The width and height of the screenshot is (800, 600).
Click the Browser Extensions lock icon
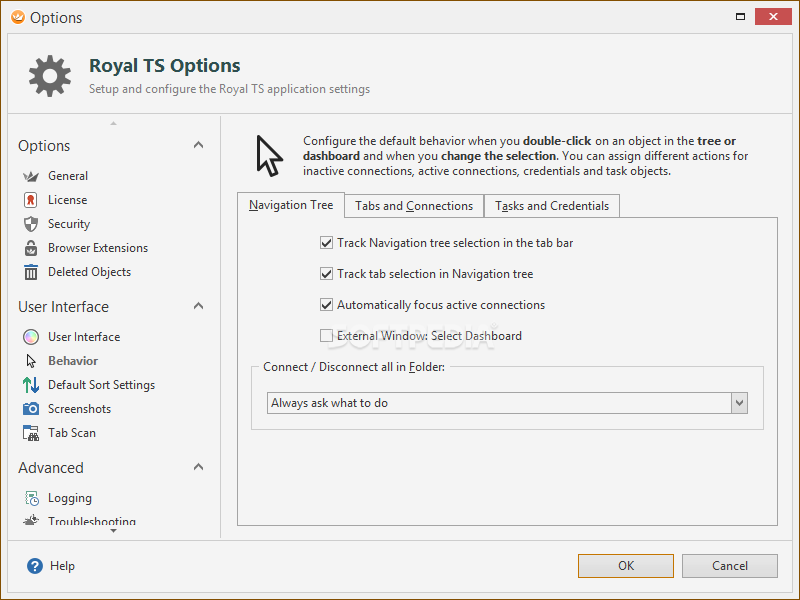pos(31,248)
